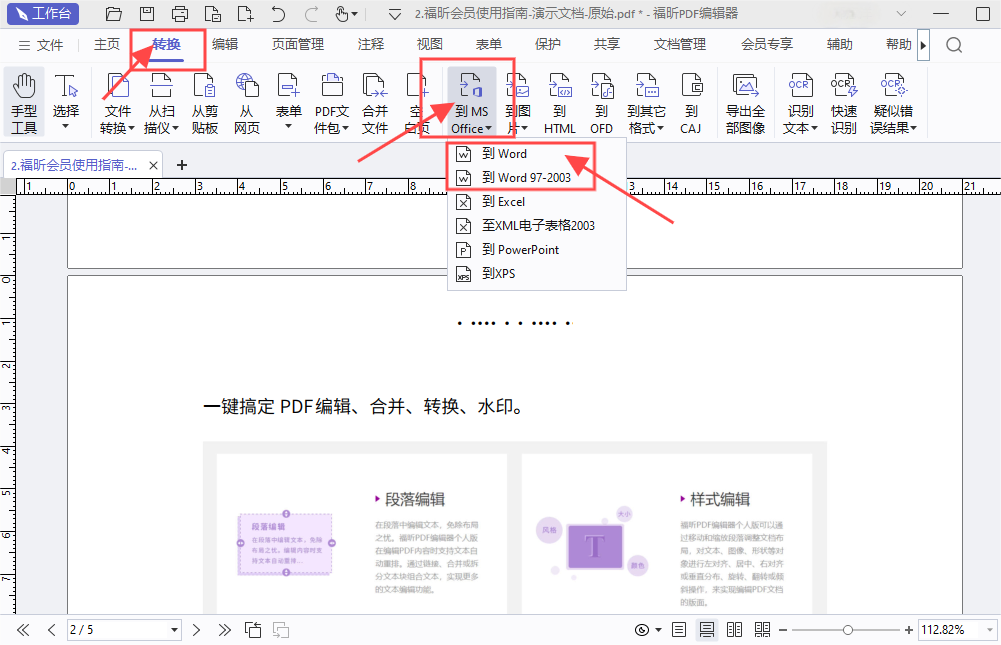Screen dimensions: 1001x645
Task: Toggle two-page facing view mode
Action: coord(735,630)
